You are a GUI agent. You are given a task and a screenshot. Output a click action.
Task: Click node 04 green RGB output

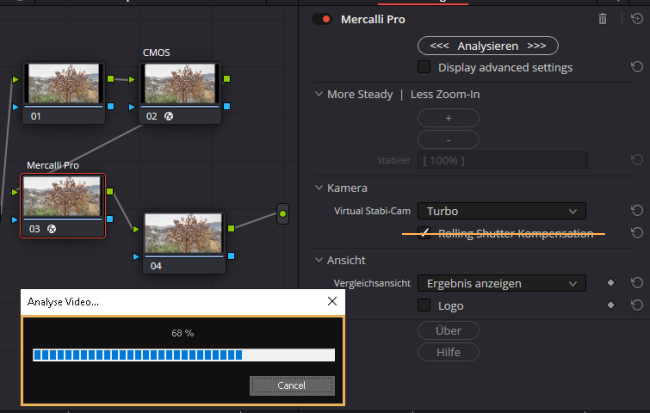pyautogui.click(x=231, y=228)
